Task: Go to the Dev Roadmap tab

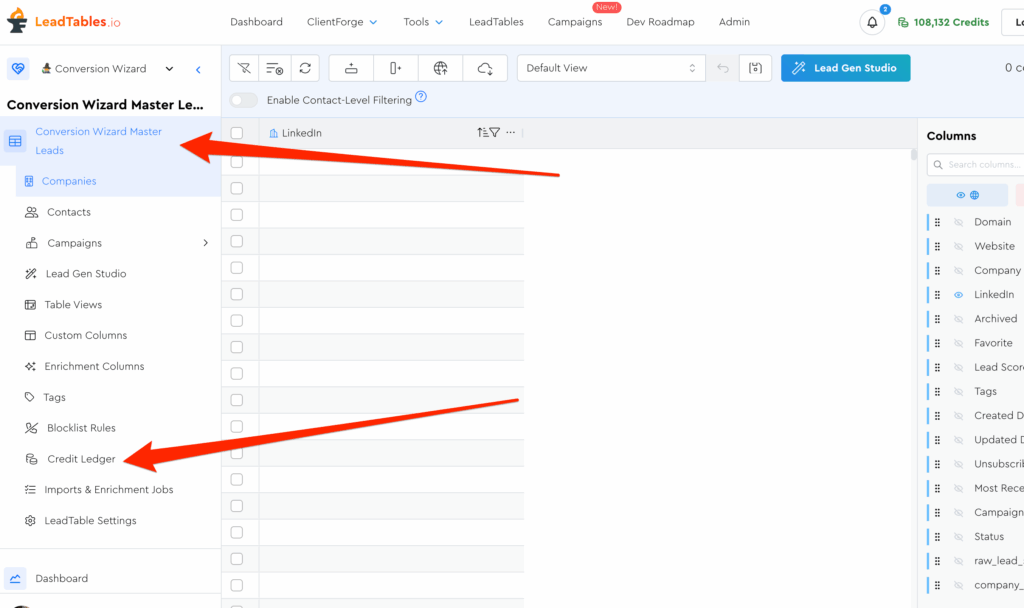Action: tap(660, 22)
